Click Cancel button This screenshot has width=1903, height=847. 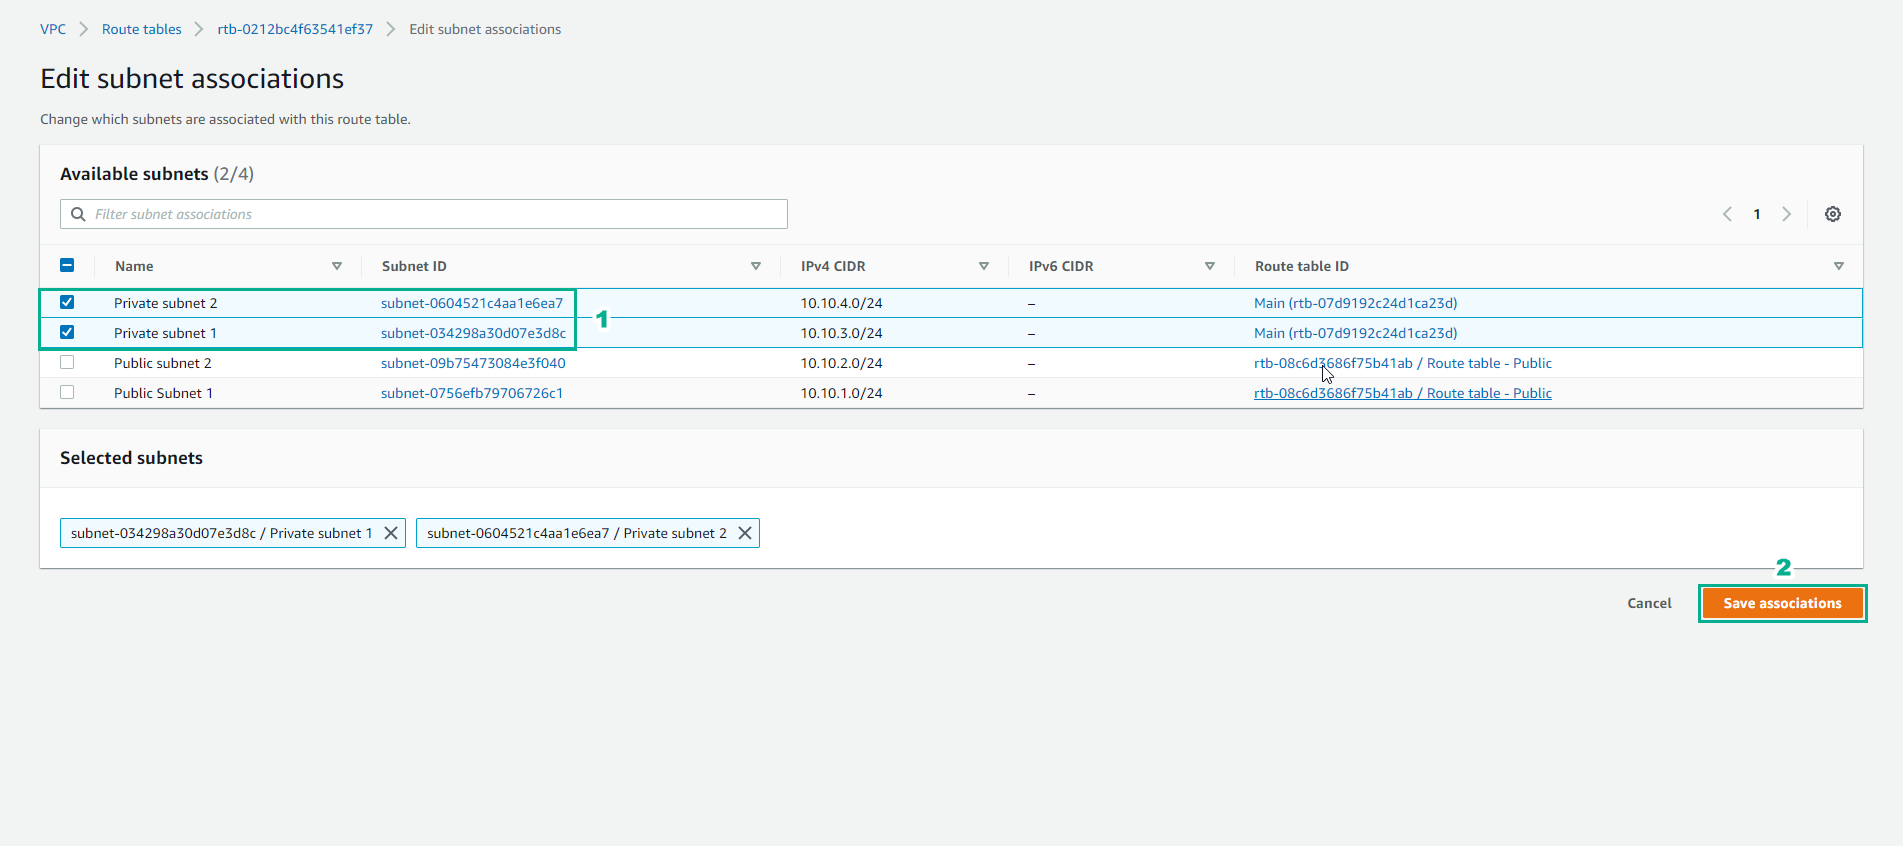coord(1649,603)
